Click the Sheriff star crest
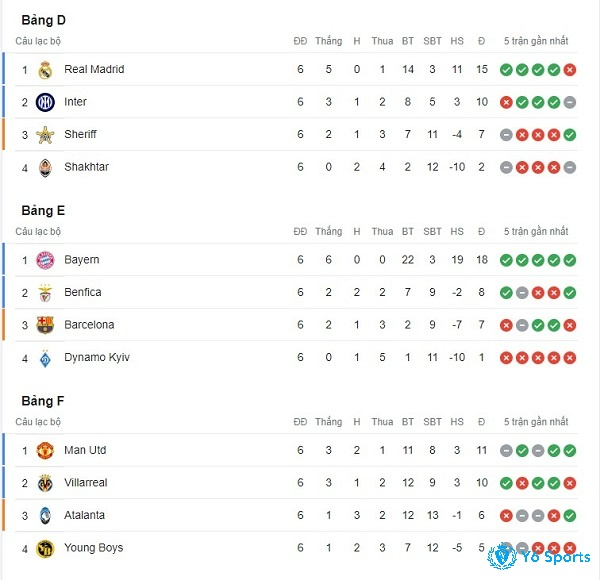Screen dimensions: 600x580 (45, 135)
